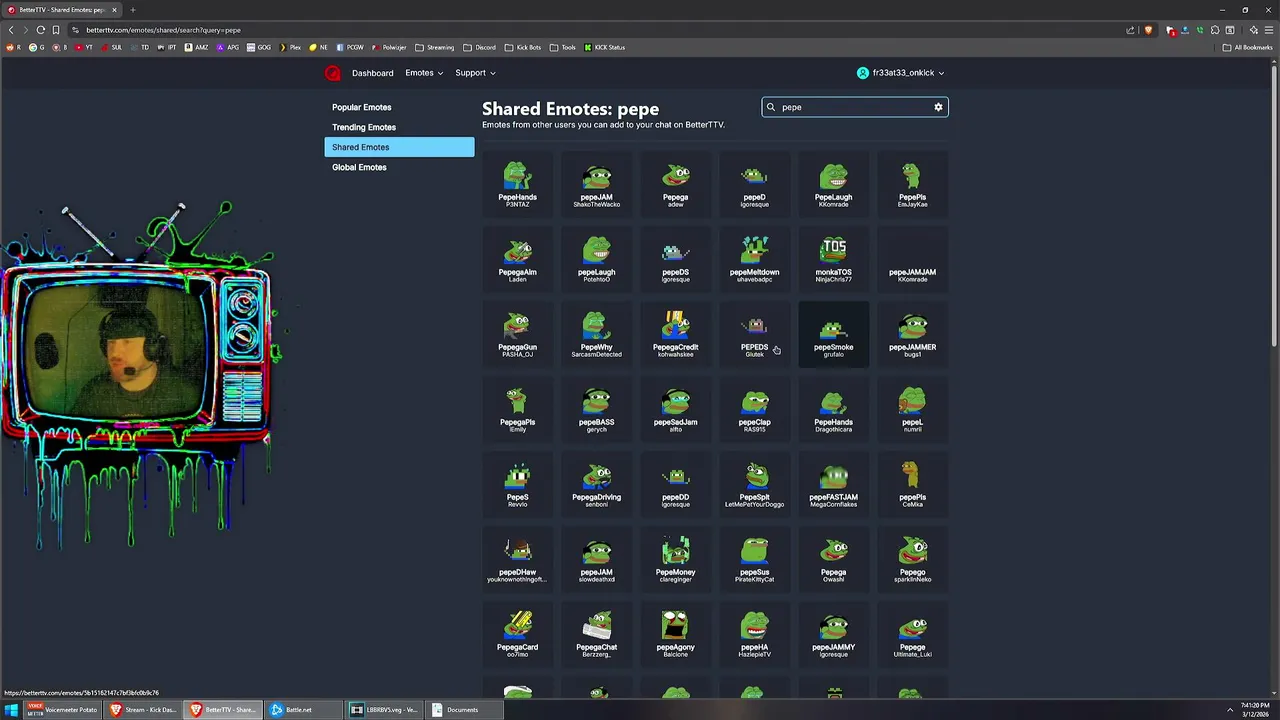Open the Kick Bots bookmarks folder
The width and height of the screenshot is (1280, 720).
tap(523, 47)
